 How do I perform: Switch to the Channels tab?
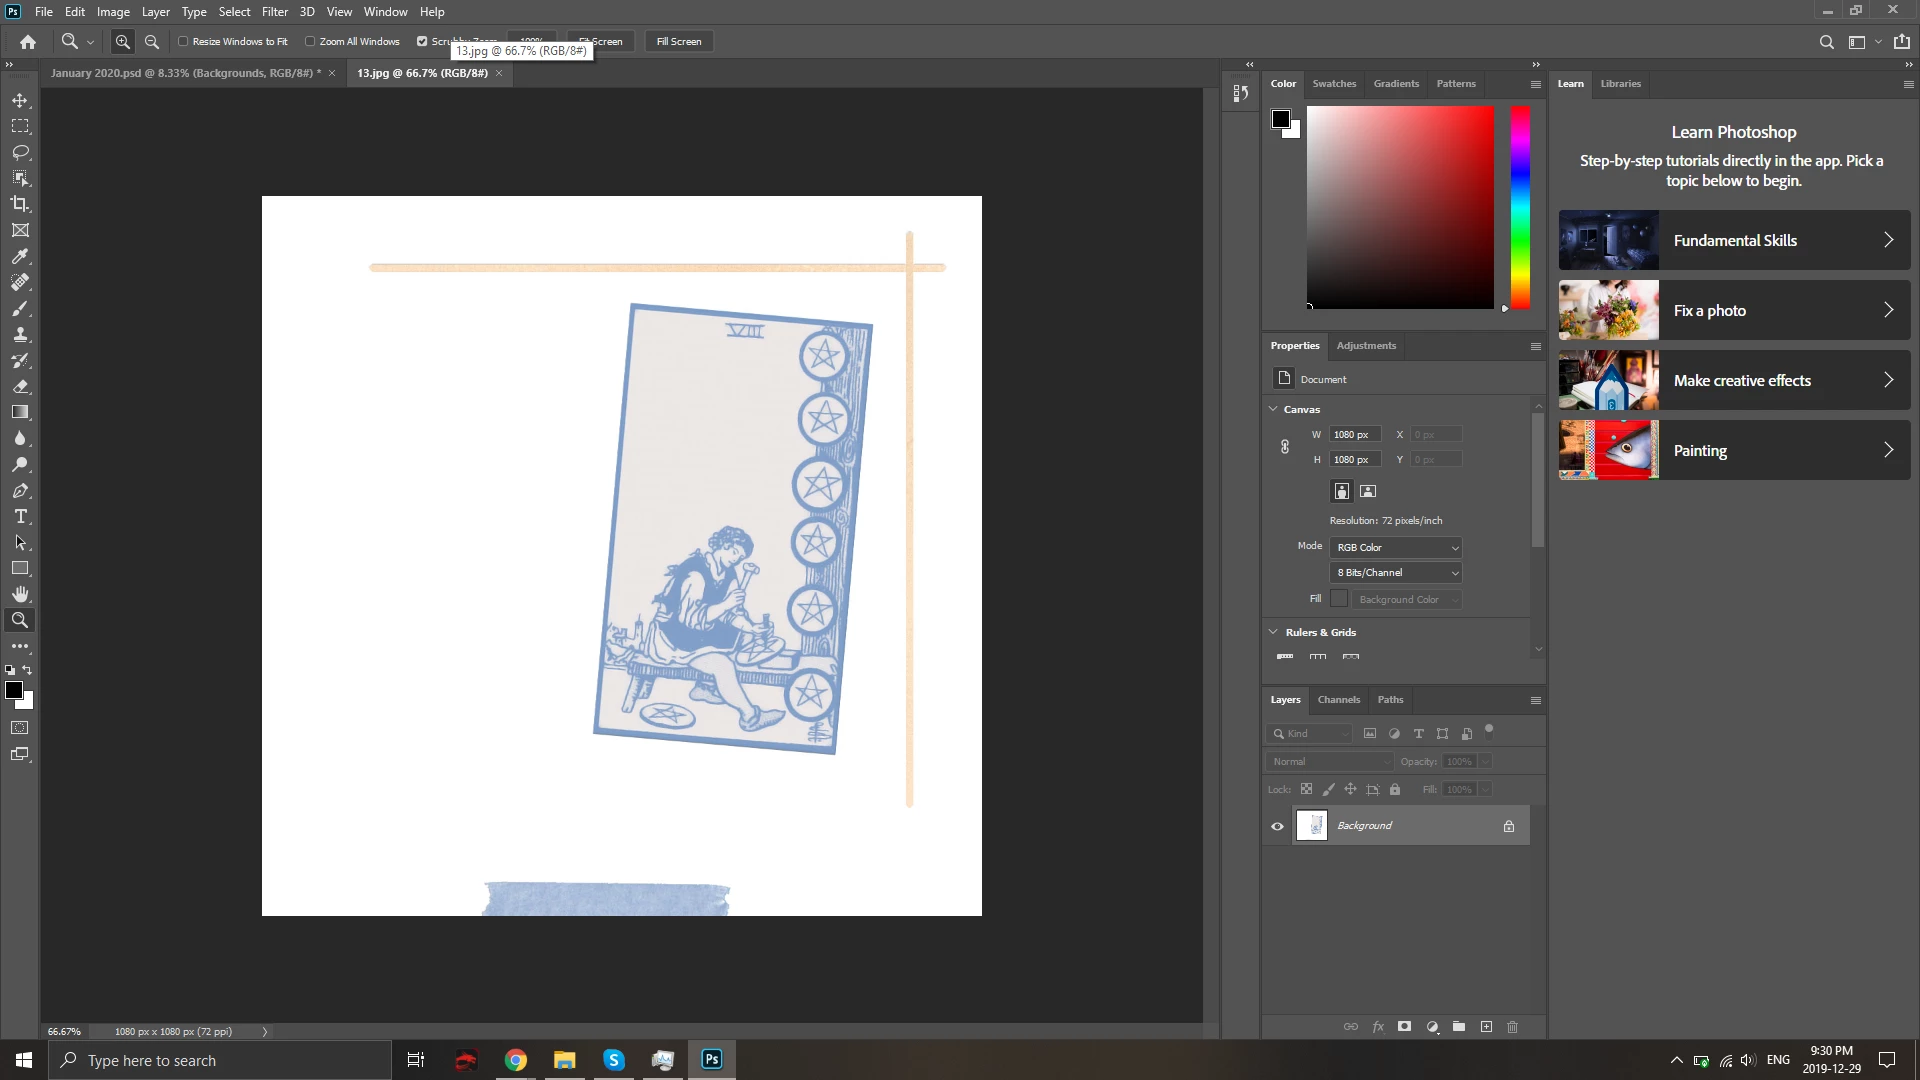point(1338,700)
